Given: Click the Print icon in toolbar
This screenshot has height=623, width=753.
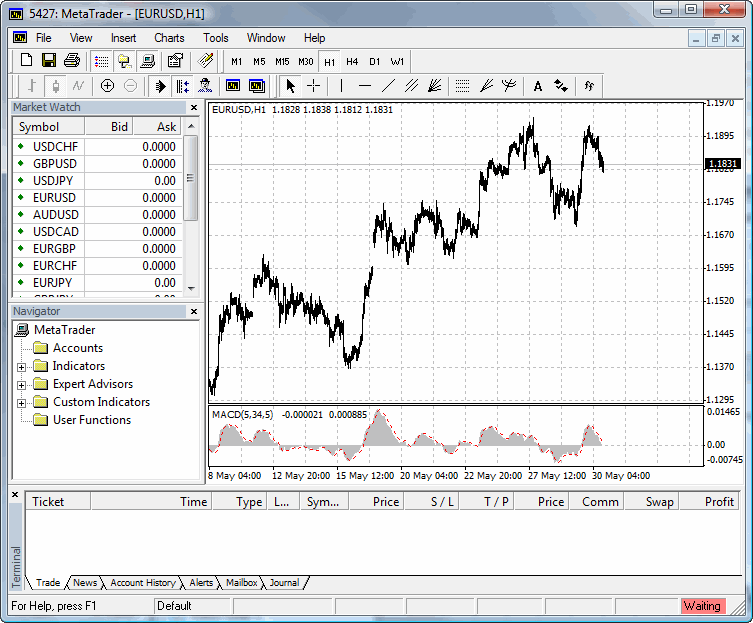Looking at the screenshot, I should click(72, 61).
